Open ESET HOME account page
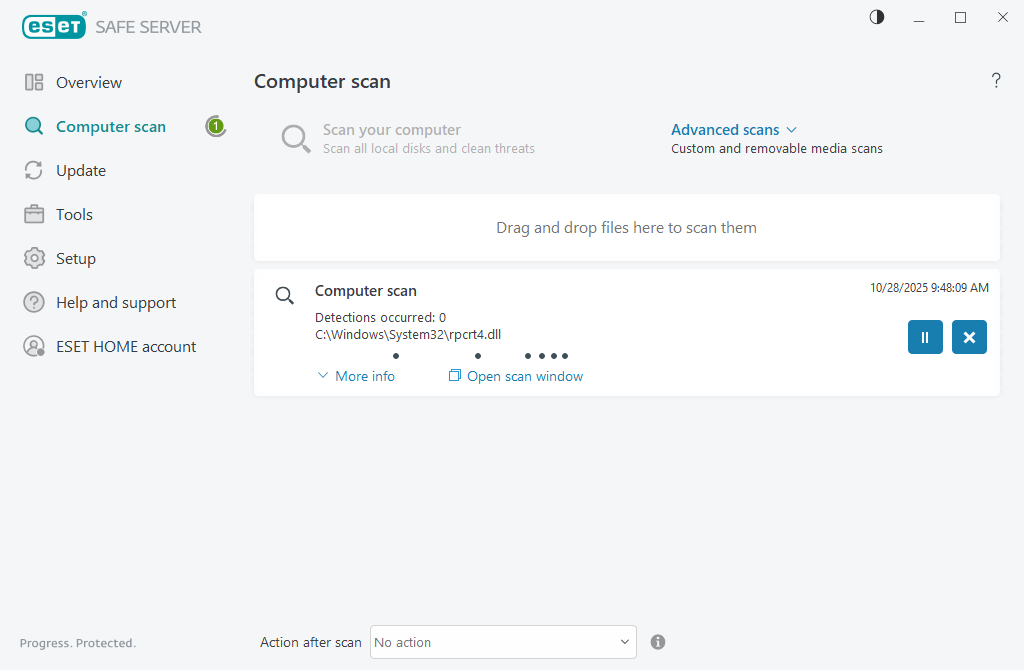 click(x=125, y=347)
